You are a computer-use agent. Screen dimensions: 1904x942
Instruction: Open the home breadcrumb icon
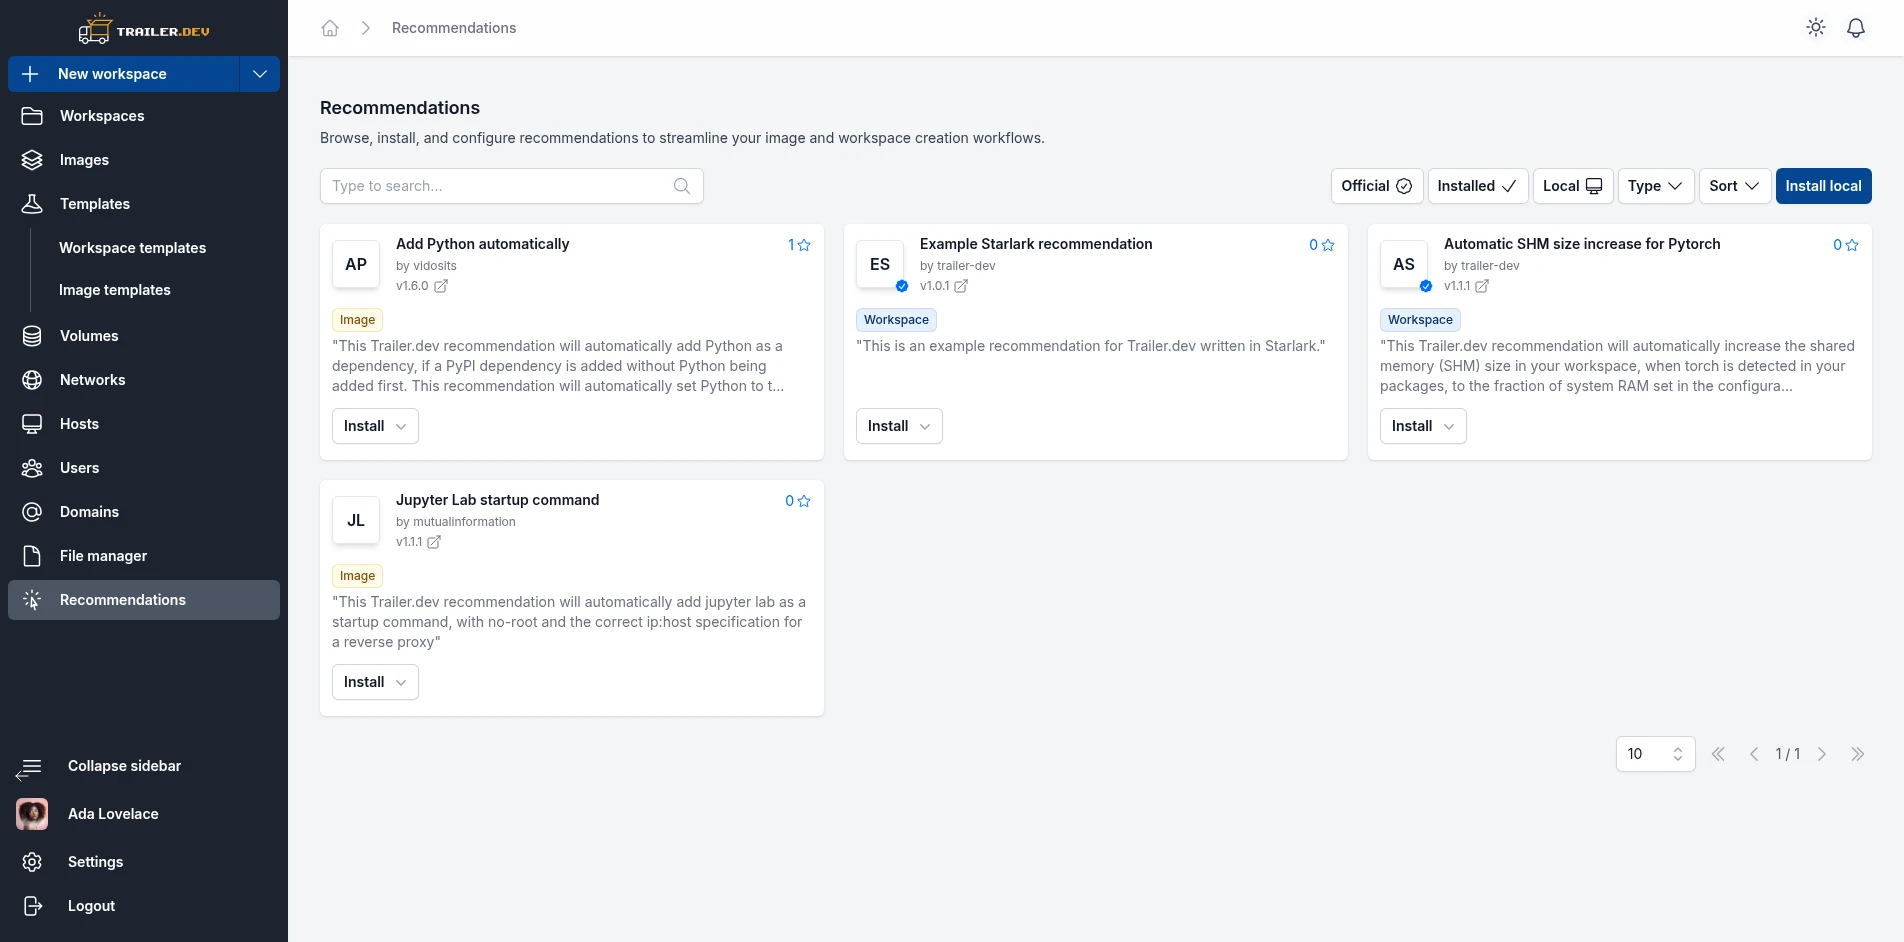330,28
